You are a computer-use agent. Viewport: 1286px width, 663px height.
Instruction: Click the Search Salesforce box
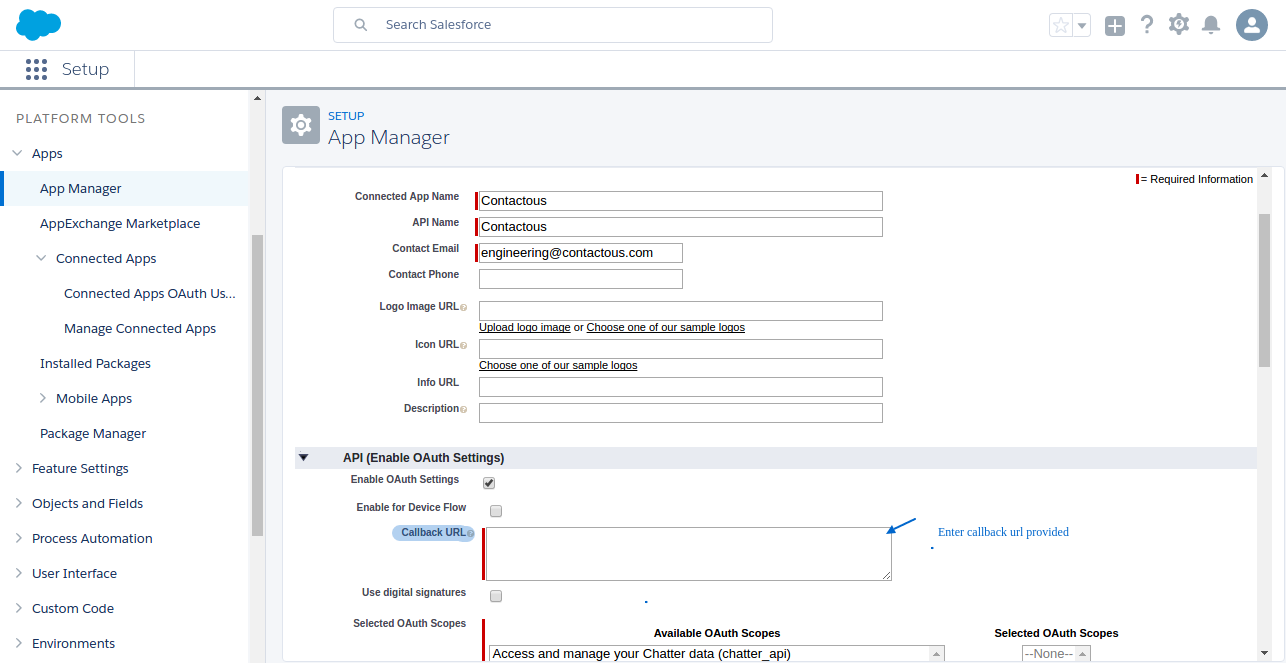click(553, 25)
